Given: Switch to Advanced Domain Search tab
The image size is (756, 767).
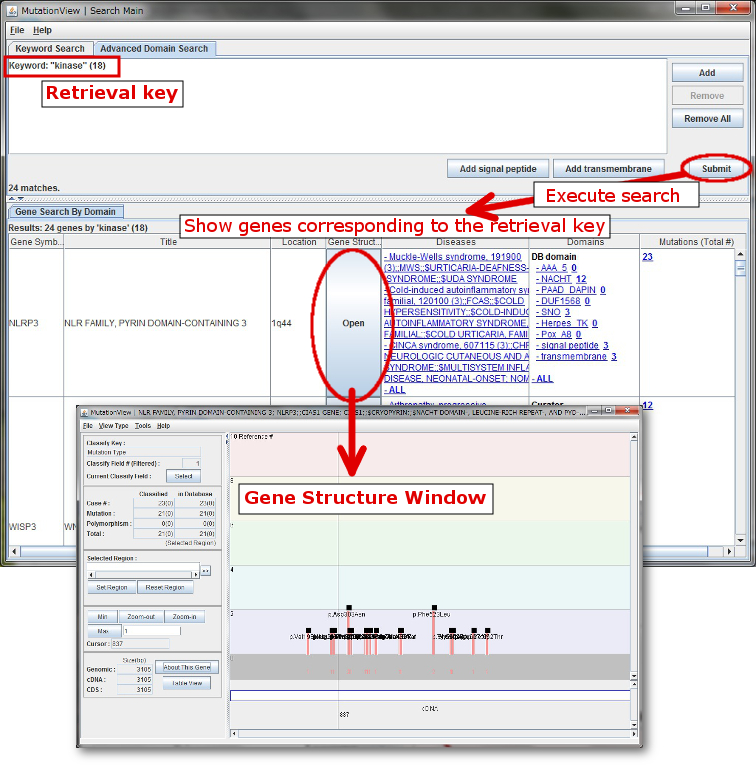Looking at the screenshot, I should coord(154,48).
